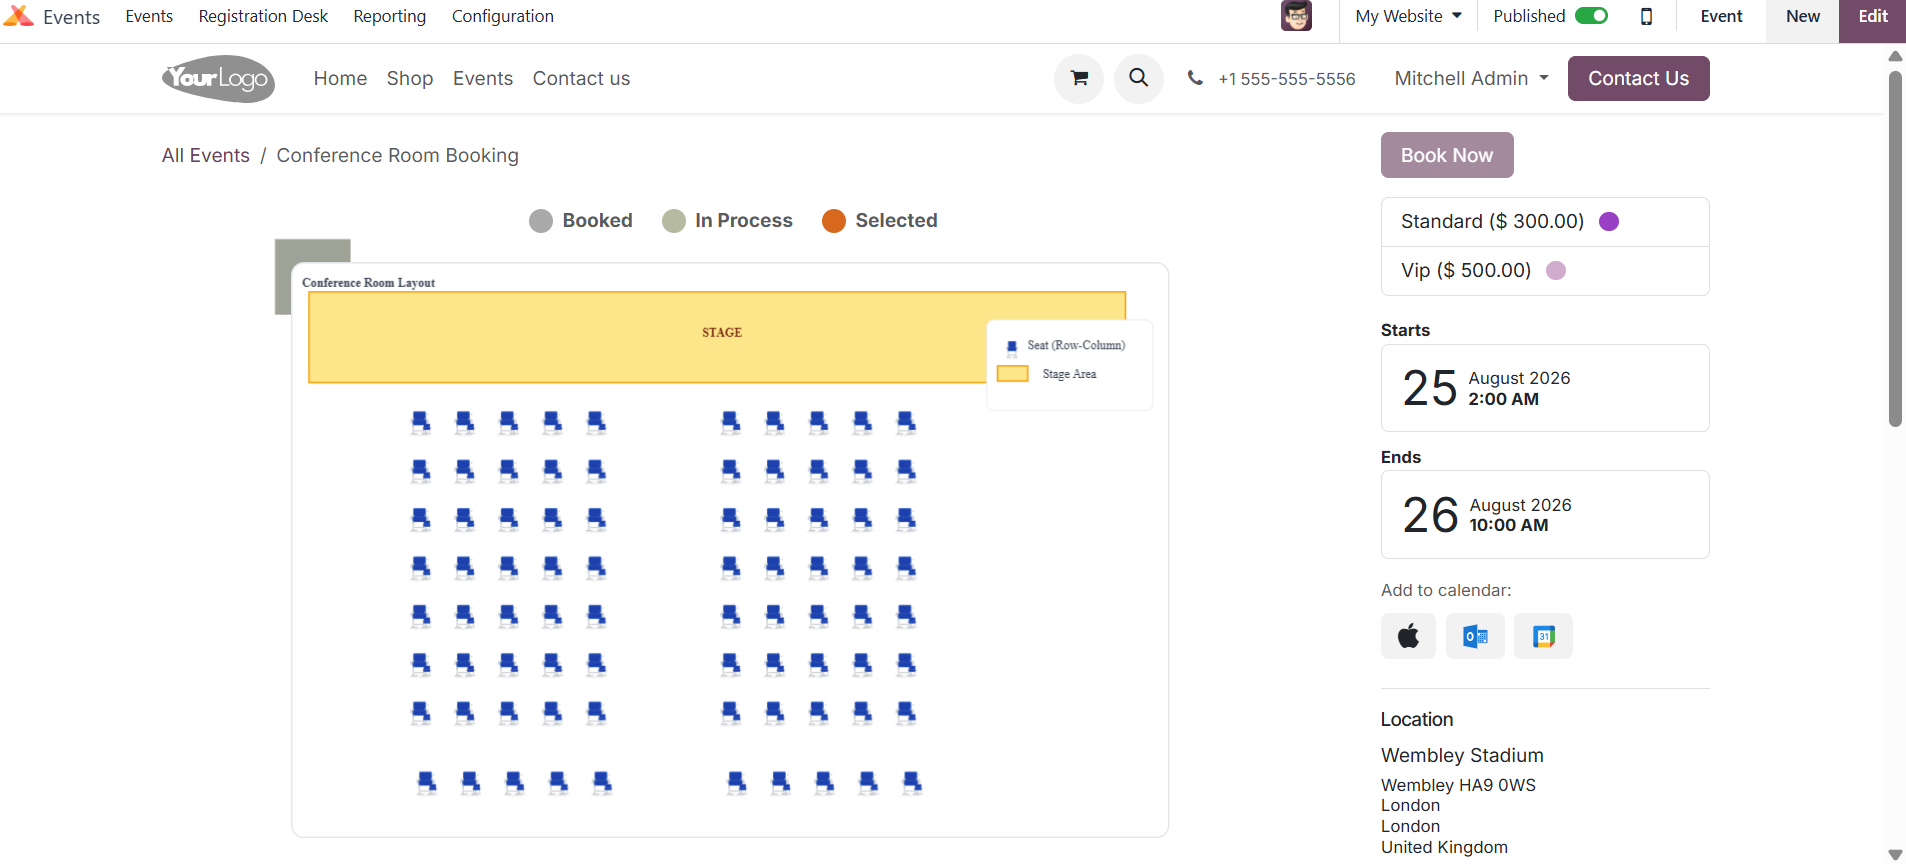Toggle mobile preview phone icon
The image size is (1906, 864).
(x=1646, y=16)
